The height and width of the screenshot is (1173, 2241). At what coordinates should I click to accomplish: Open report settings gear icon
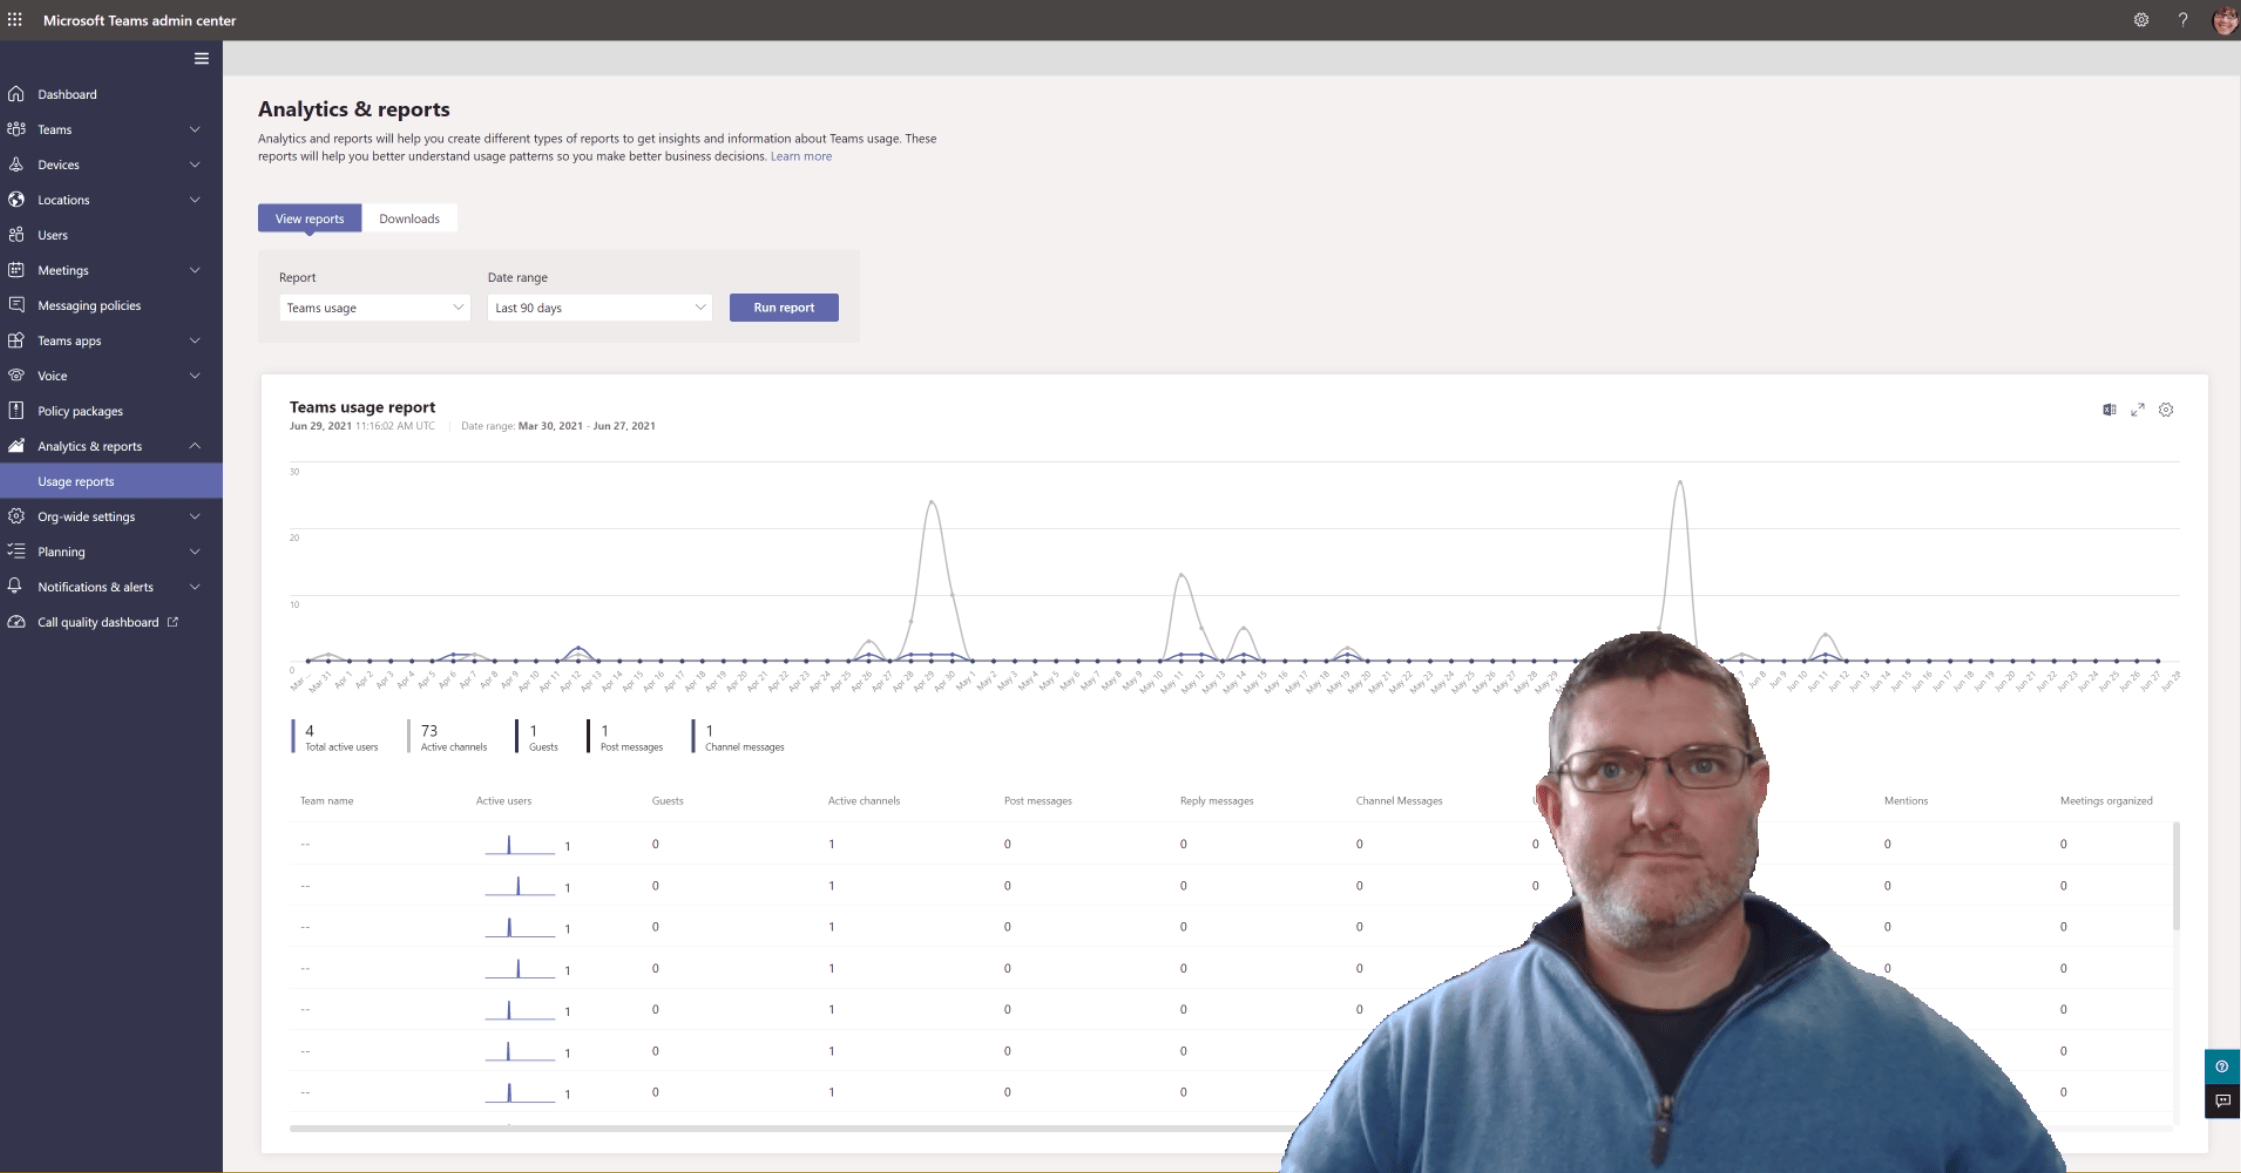coord(2166,410)
